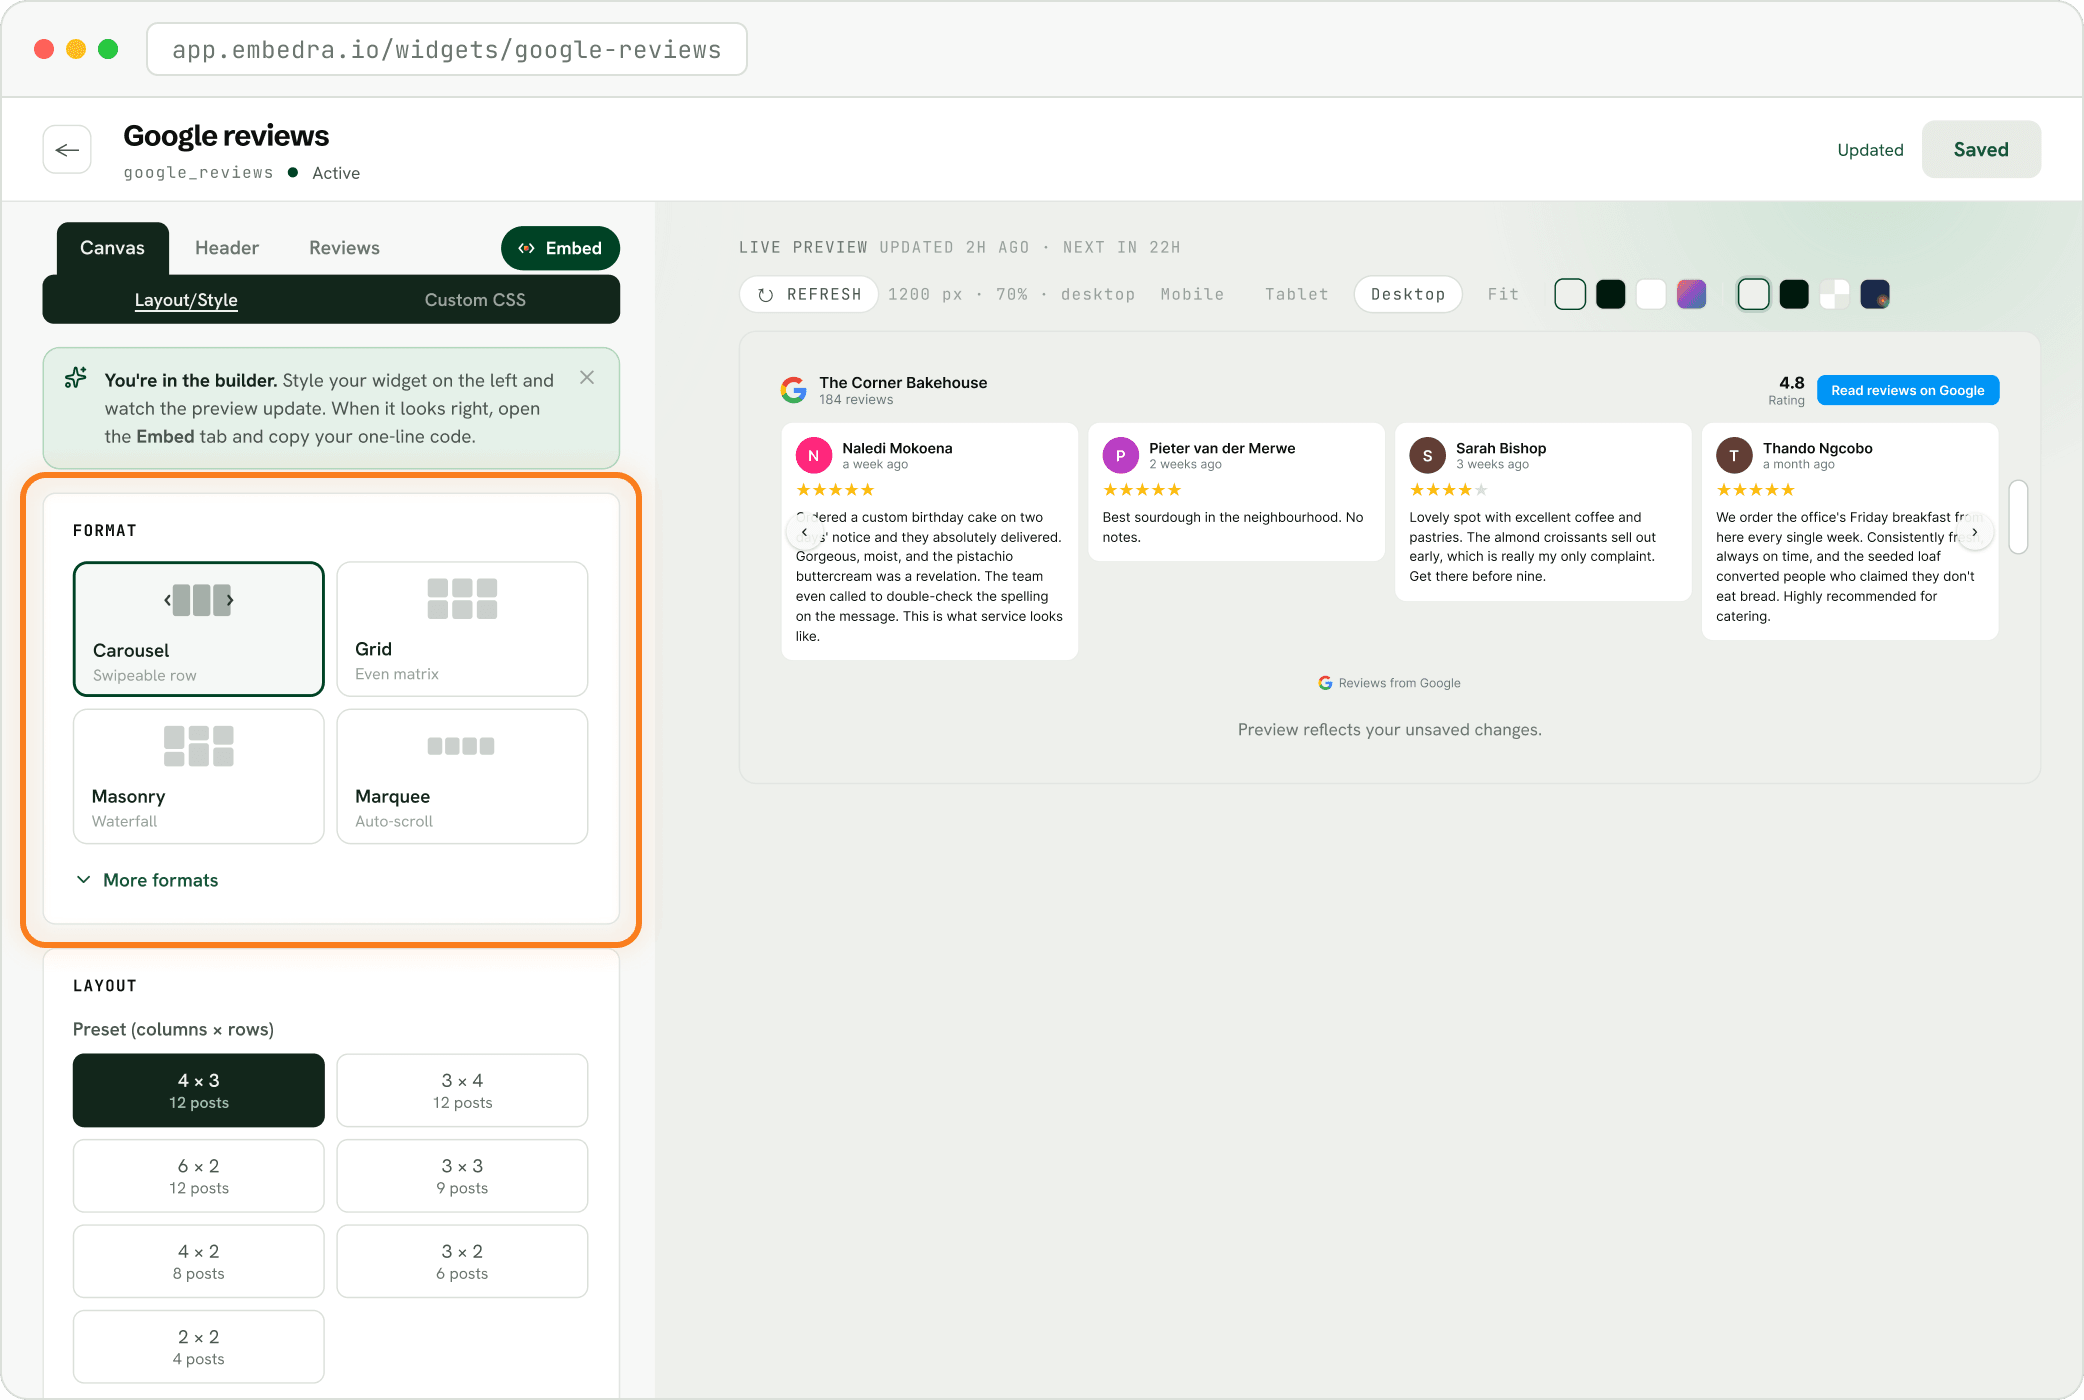
Task: Pick the navy background swatch
Action: click(x=1875, y=294)
